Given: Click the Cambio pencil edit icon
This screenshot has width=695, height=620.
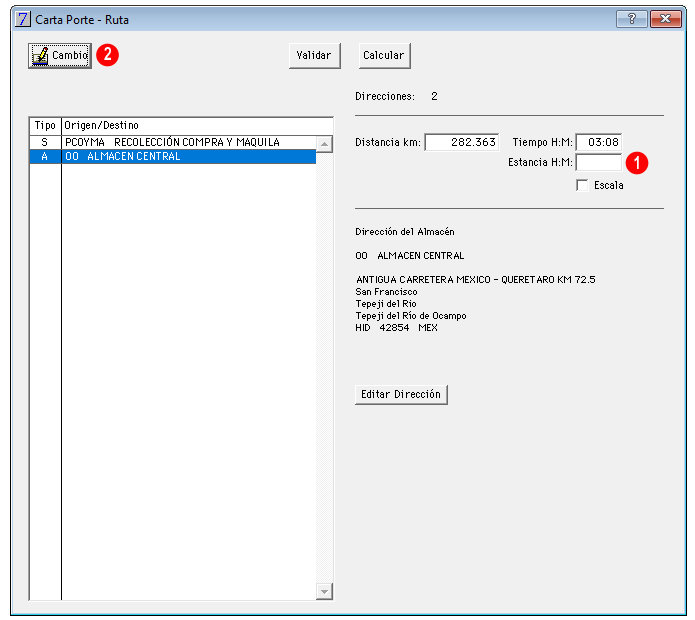Looking at the screenshot, I should coord(40,56).
